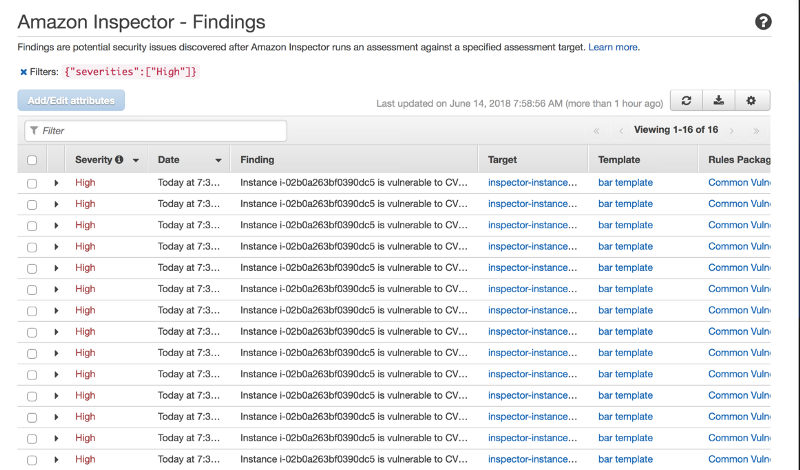The height and width of the screenshot is (470, 800).
Task: Download the findings export
Action: (x=718, y=101)
